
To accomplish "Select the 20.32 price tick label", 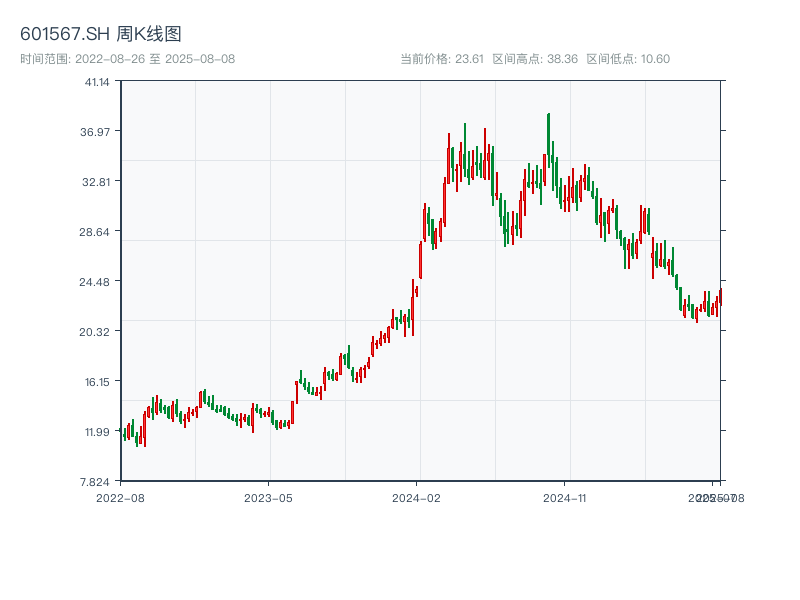I will click(x=97, y=332).
